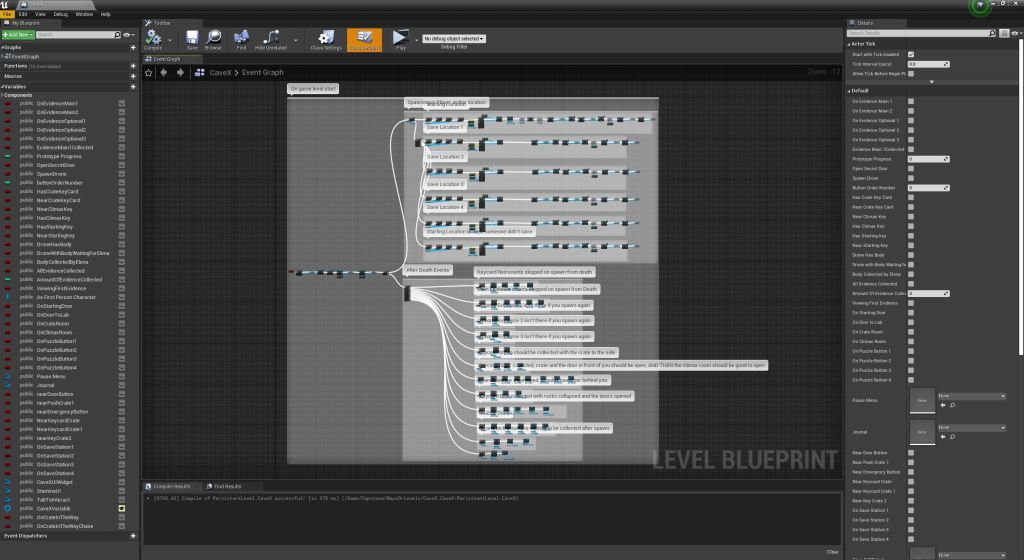This screenshot has width=1024, height=560.
Task: Open the Add New dropdown
Action: click(x=17, y=34)
